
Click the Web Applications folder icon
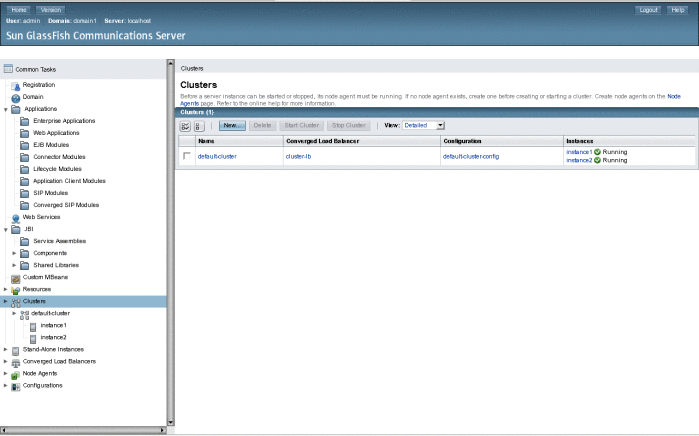point(25,133)
